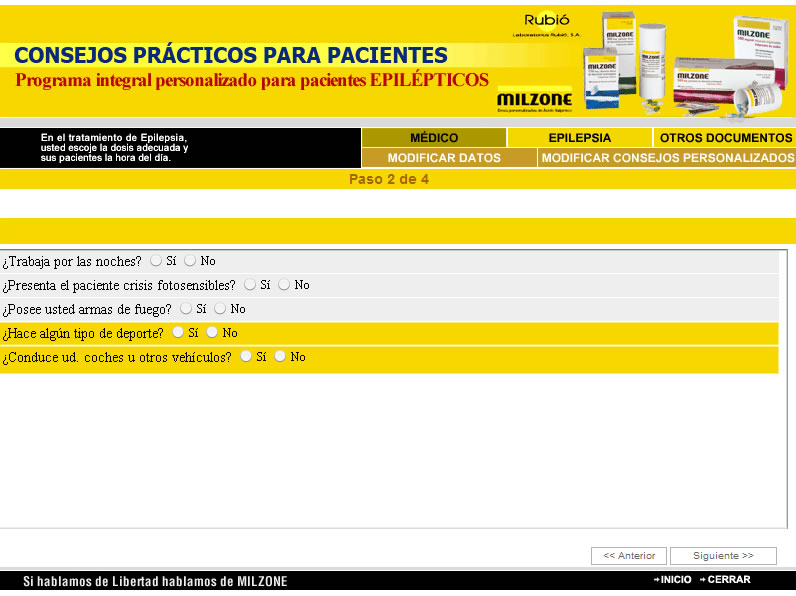
Task: Click '¿Hace algún tipo de deporte?' text
Action: click(83, 333)
